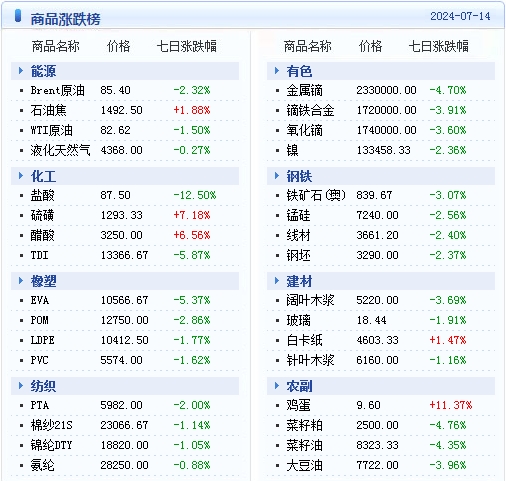Open the 化工 category heading
Viewport: 506px width, 481px height.
(x=43, y=176)
